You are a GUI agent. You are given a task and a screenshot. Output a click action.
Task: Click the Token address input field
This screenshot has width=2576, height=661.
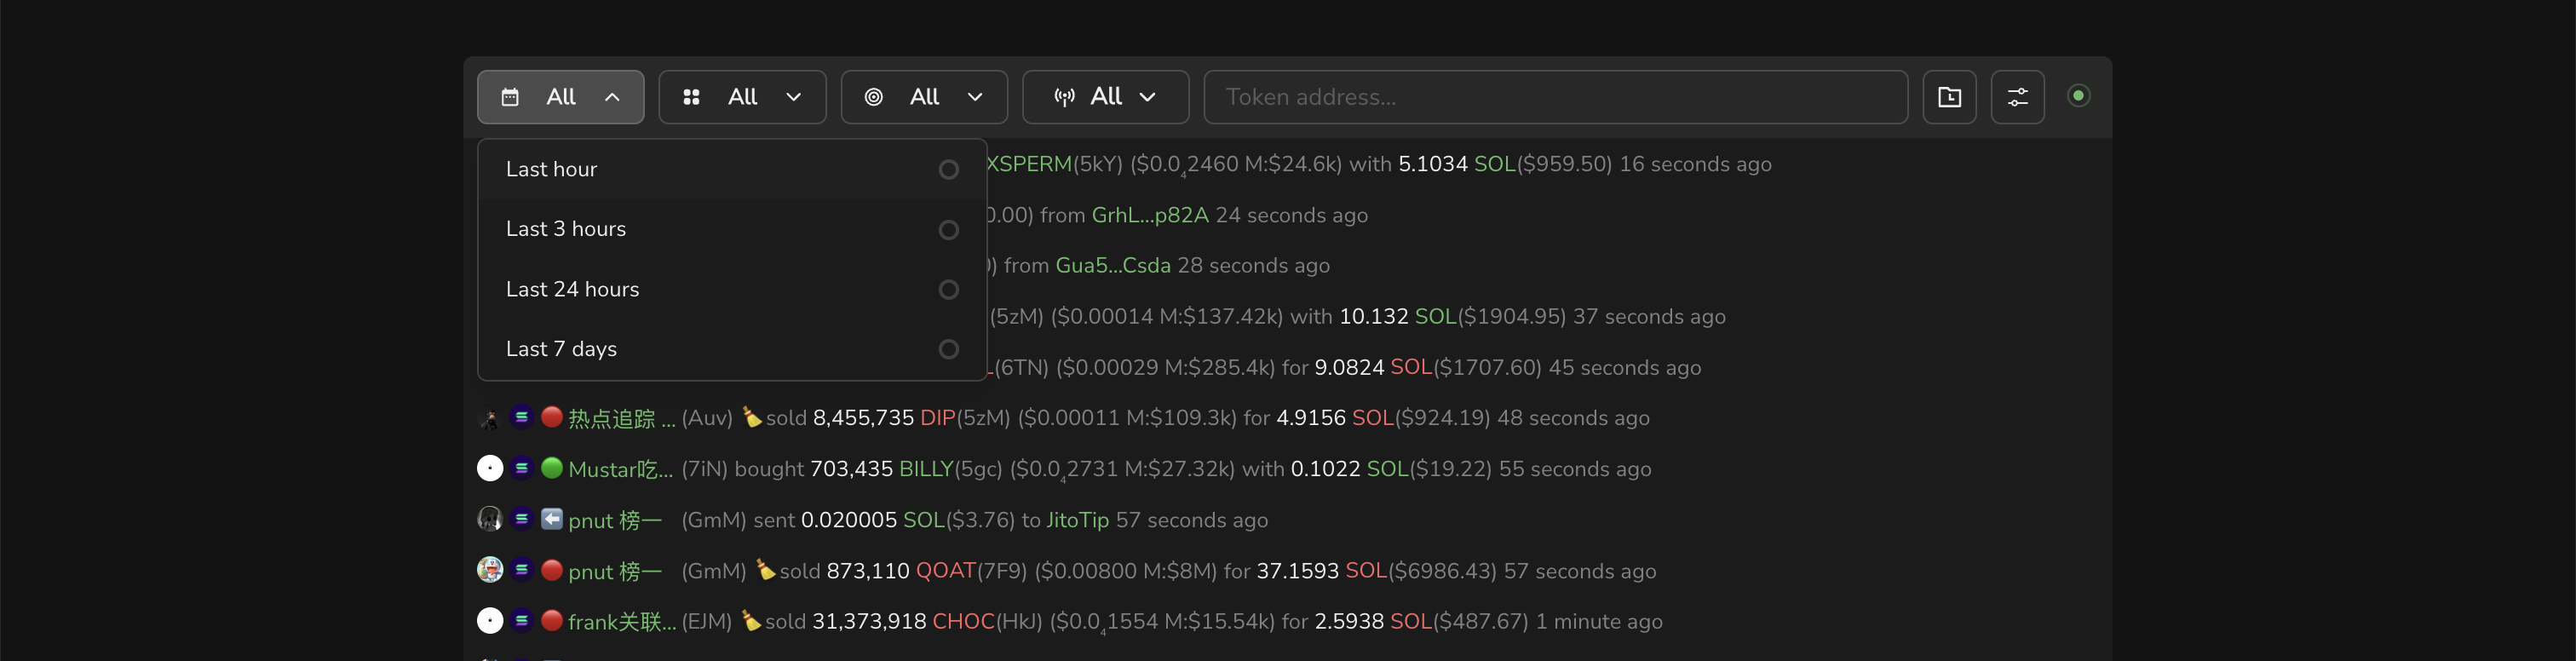pos(1554,97)
